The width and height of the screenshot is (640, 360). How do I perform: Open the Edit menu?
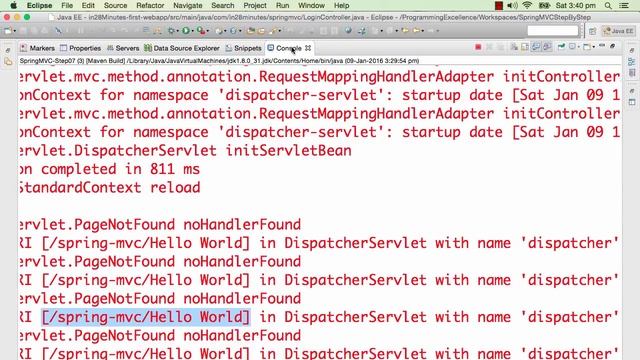pyautogui.click(x=88, y=5)
